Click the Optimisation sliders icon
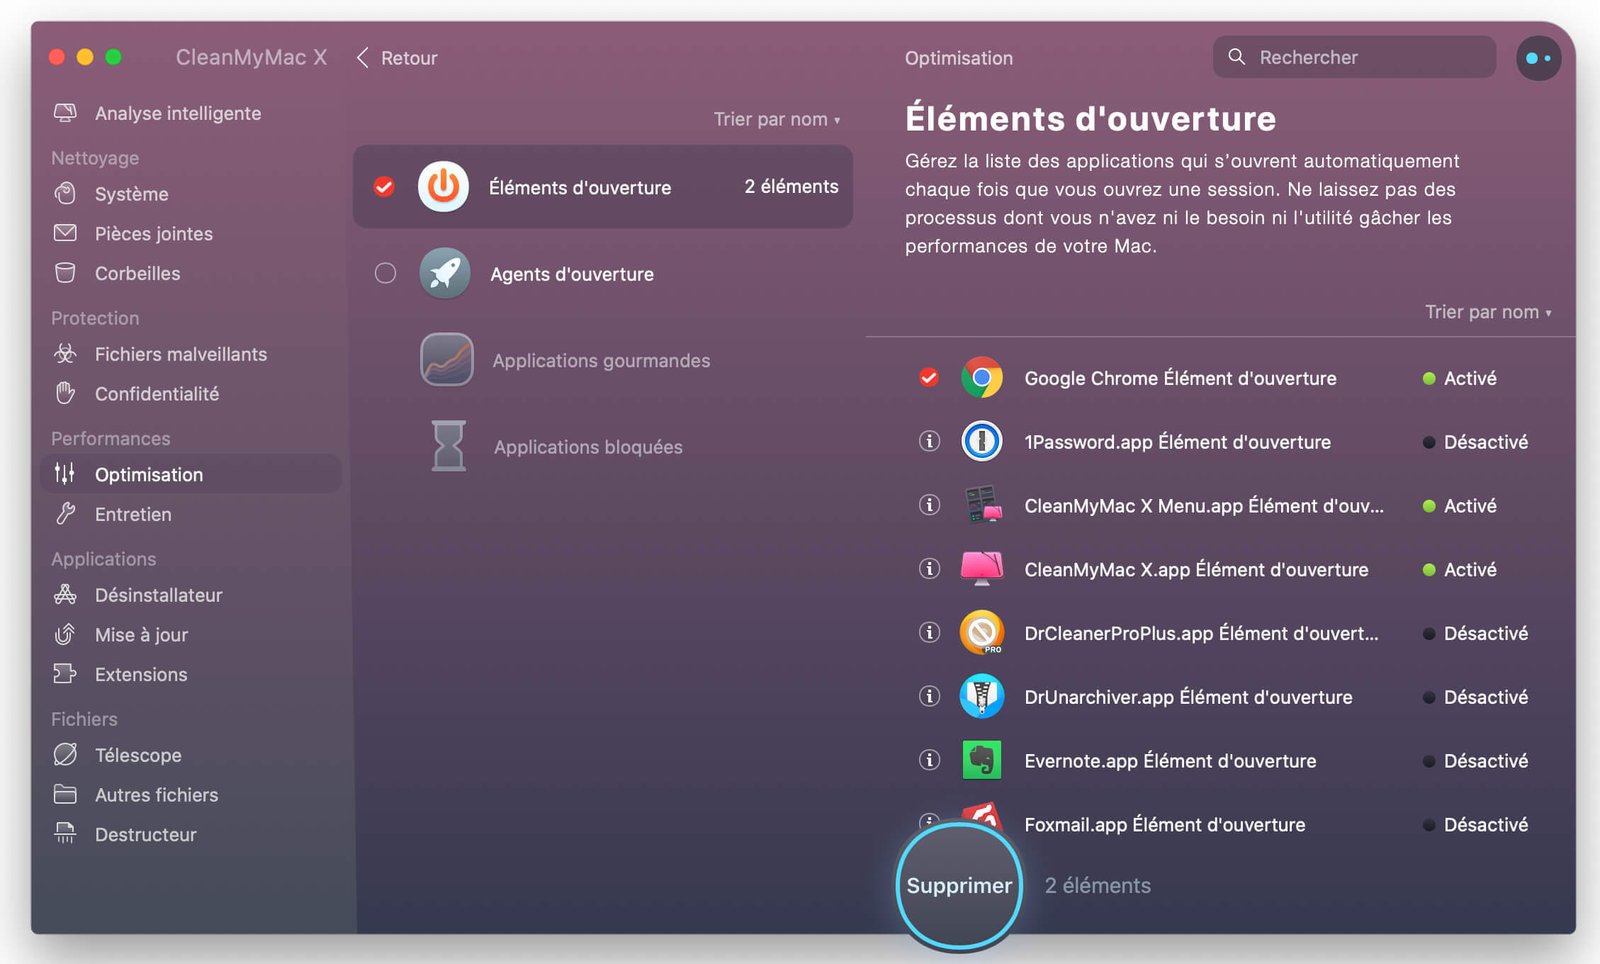Viewport: 1600px width, 964px height. 65,474
